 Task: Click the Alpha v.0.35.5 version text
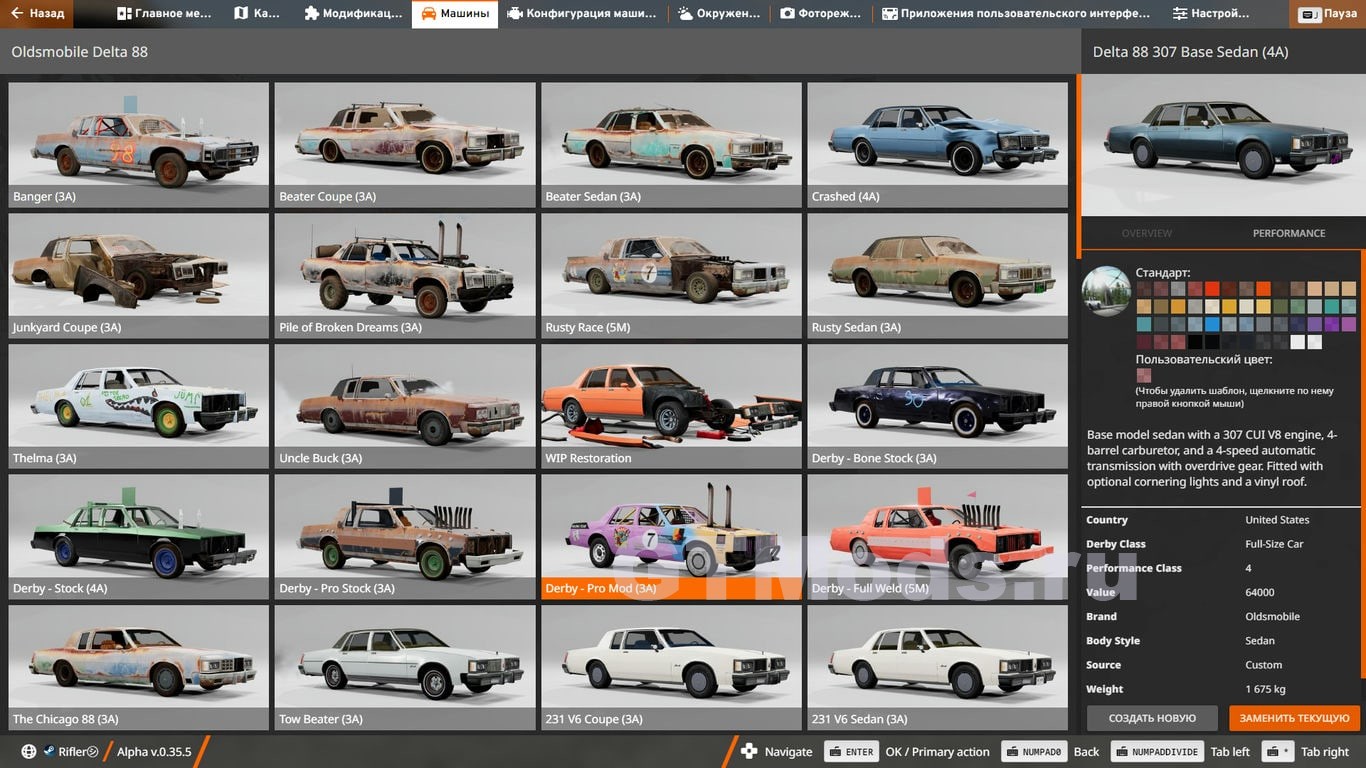point(154,752)
